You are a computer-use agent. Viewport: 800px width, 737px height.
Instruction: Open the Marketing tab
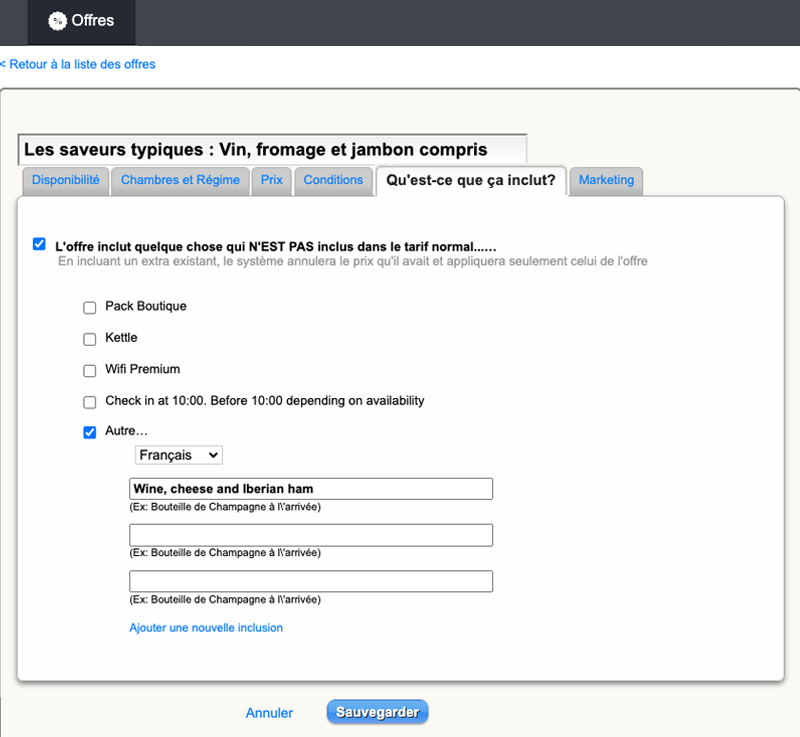606,181
